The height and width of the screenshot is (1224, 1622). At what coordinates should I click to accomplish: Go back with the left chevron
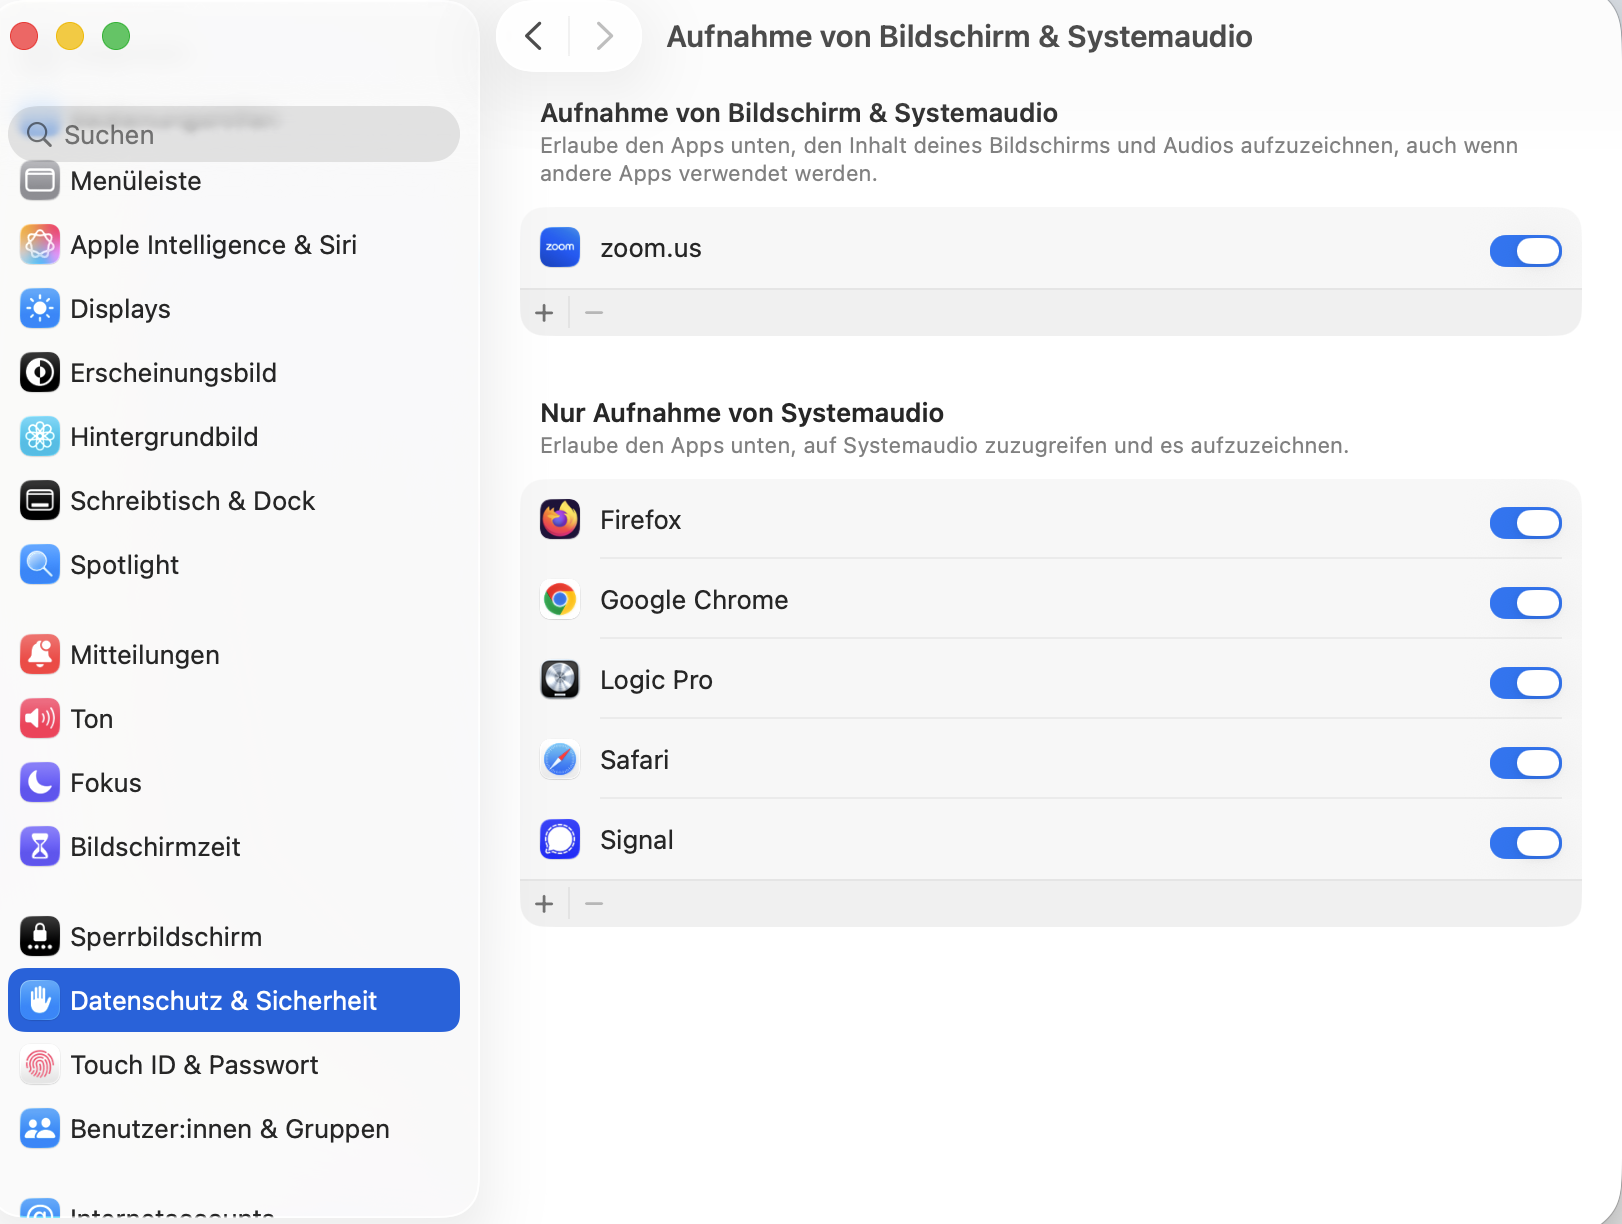click(534, 37)
